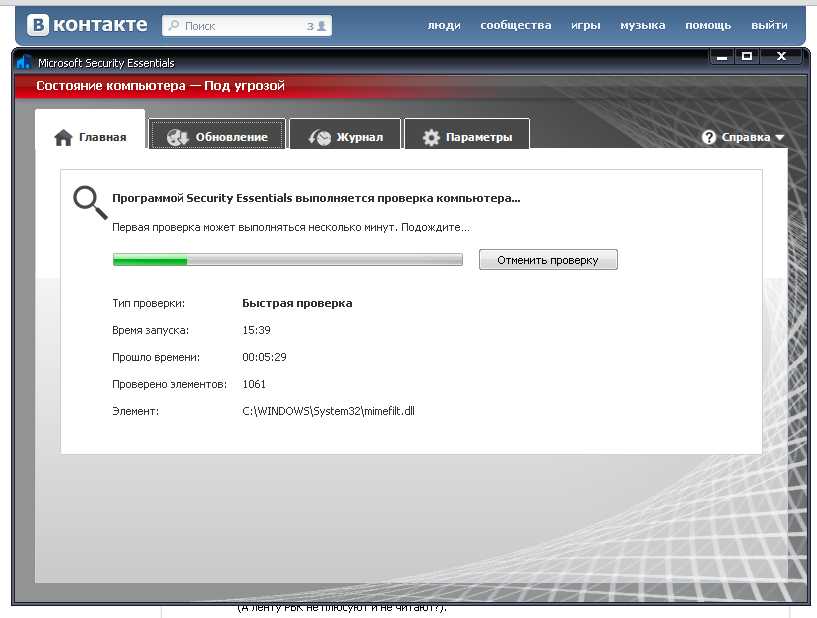Viewport: 817px width, 618px height.
Task: Open the помощь link in VK header
Action: (708, 25)
